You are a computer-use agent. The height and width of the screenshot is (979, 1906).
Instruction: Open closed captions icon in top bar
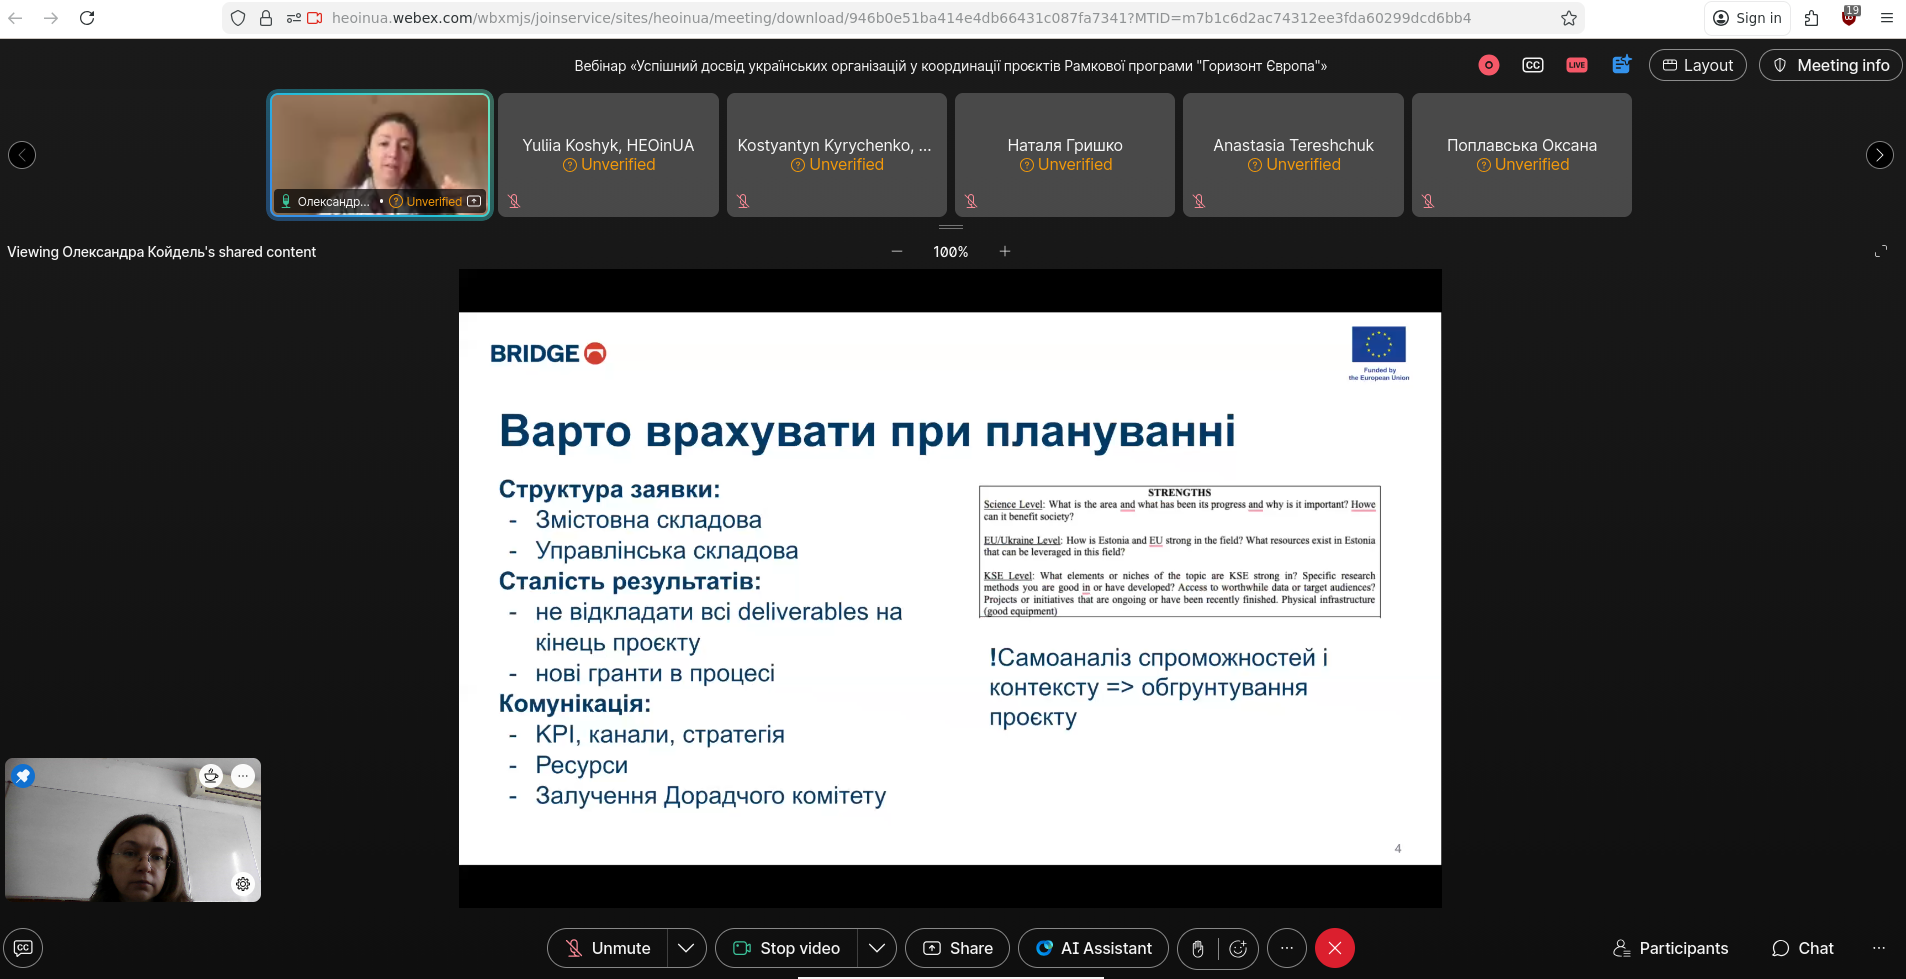tap(1532, 65)
